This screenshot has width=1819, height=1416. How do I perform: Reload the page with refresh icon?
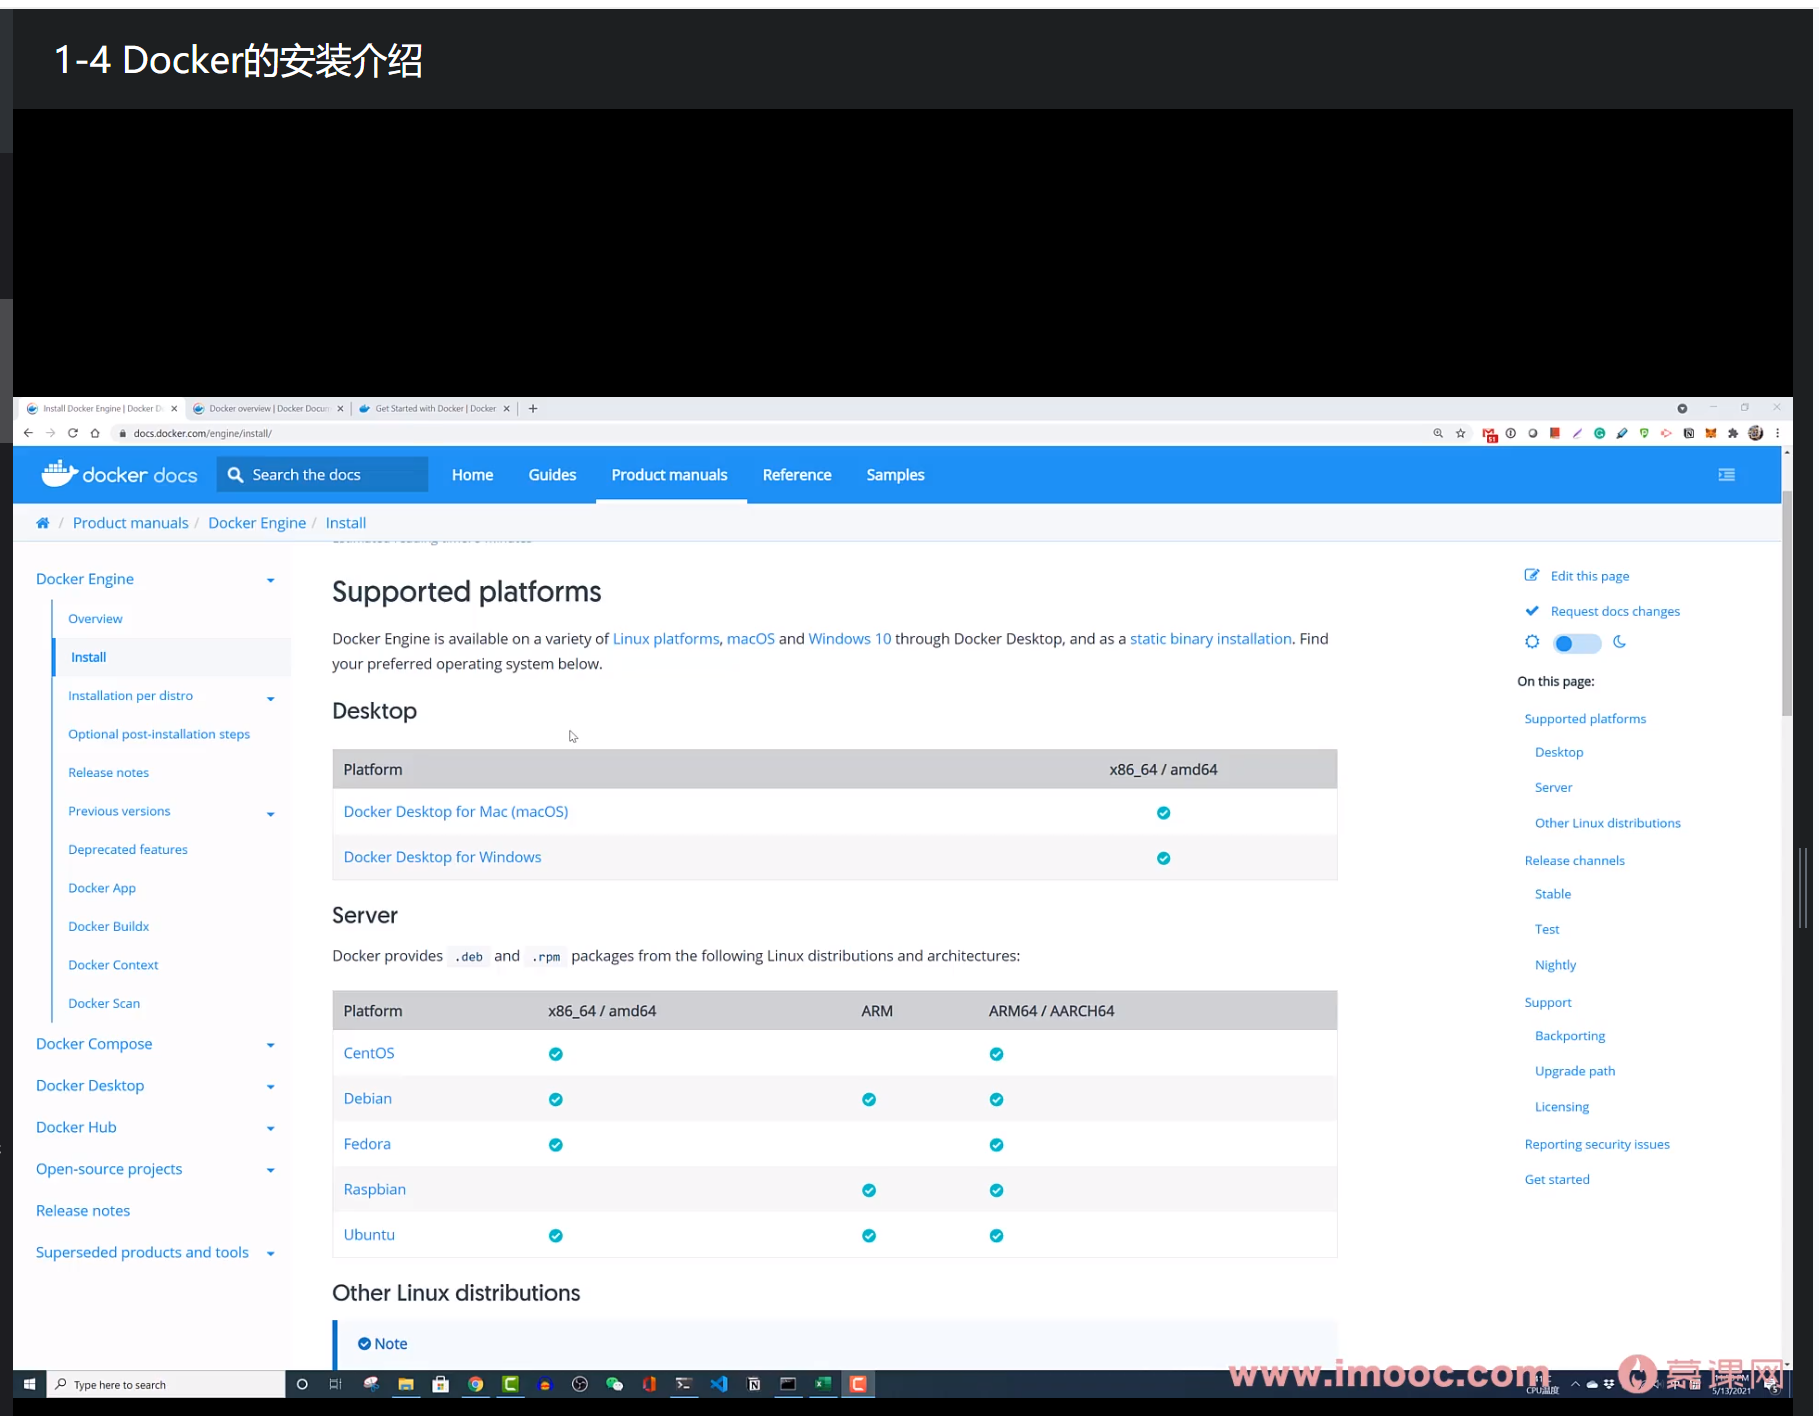tap(73, 433)
